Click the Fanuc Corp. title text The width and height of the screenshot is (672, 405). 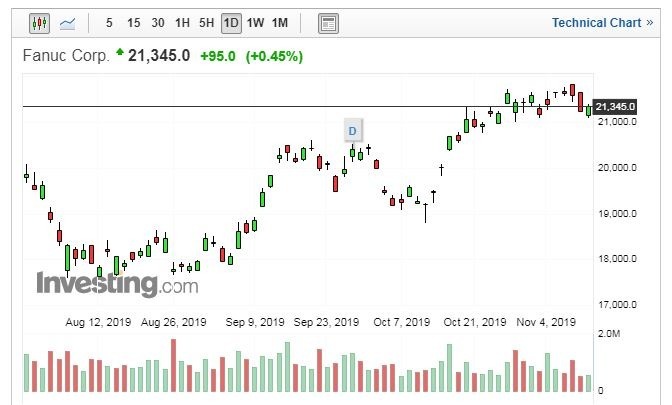point(66,56)
